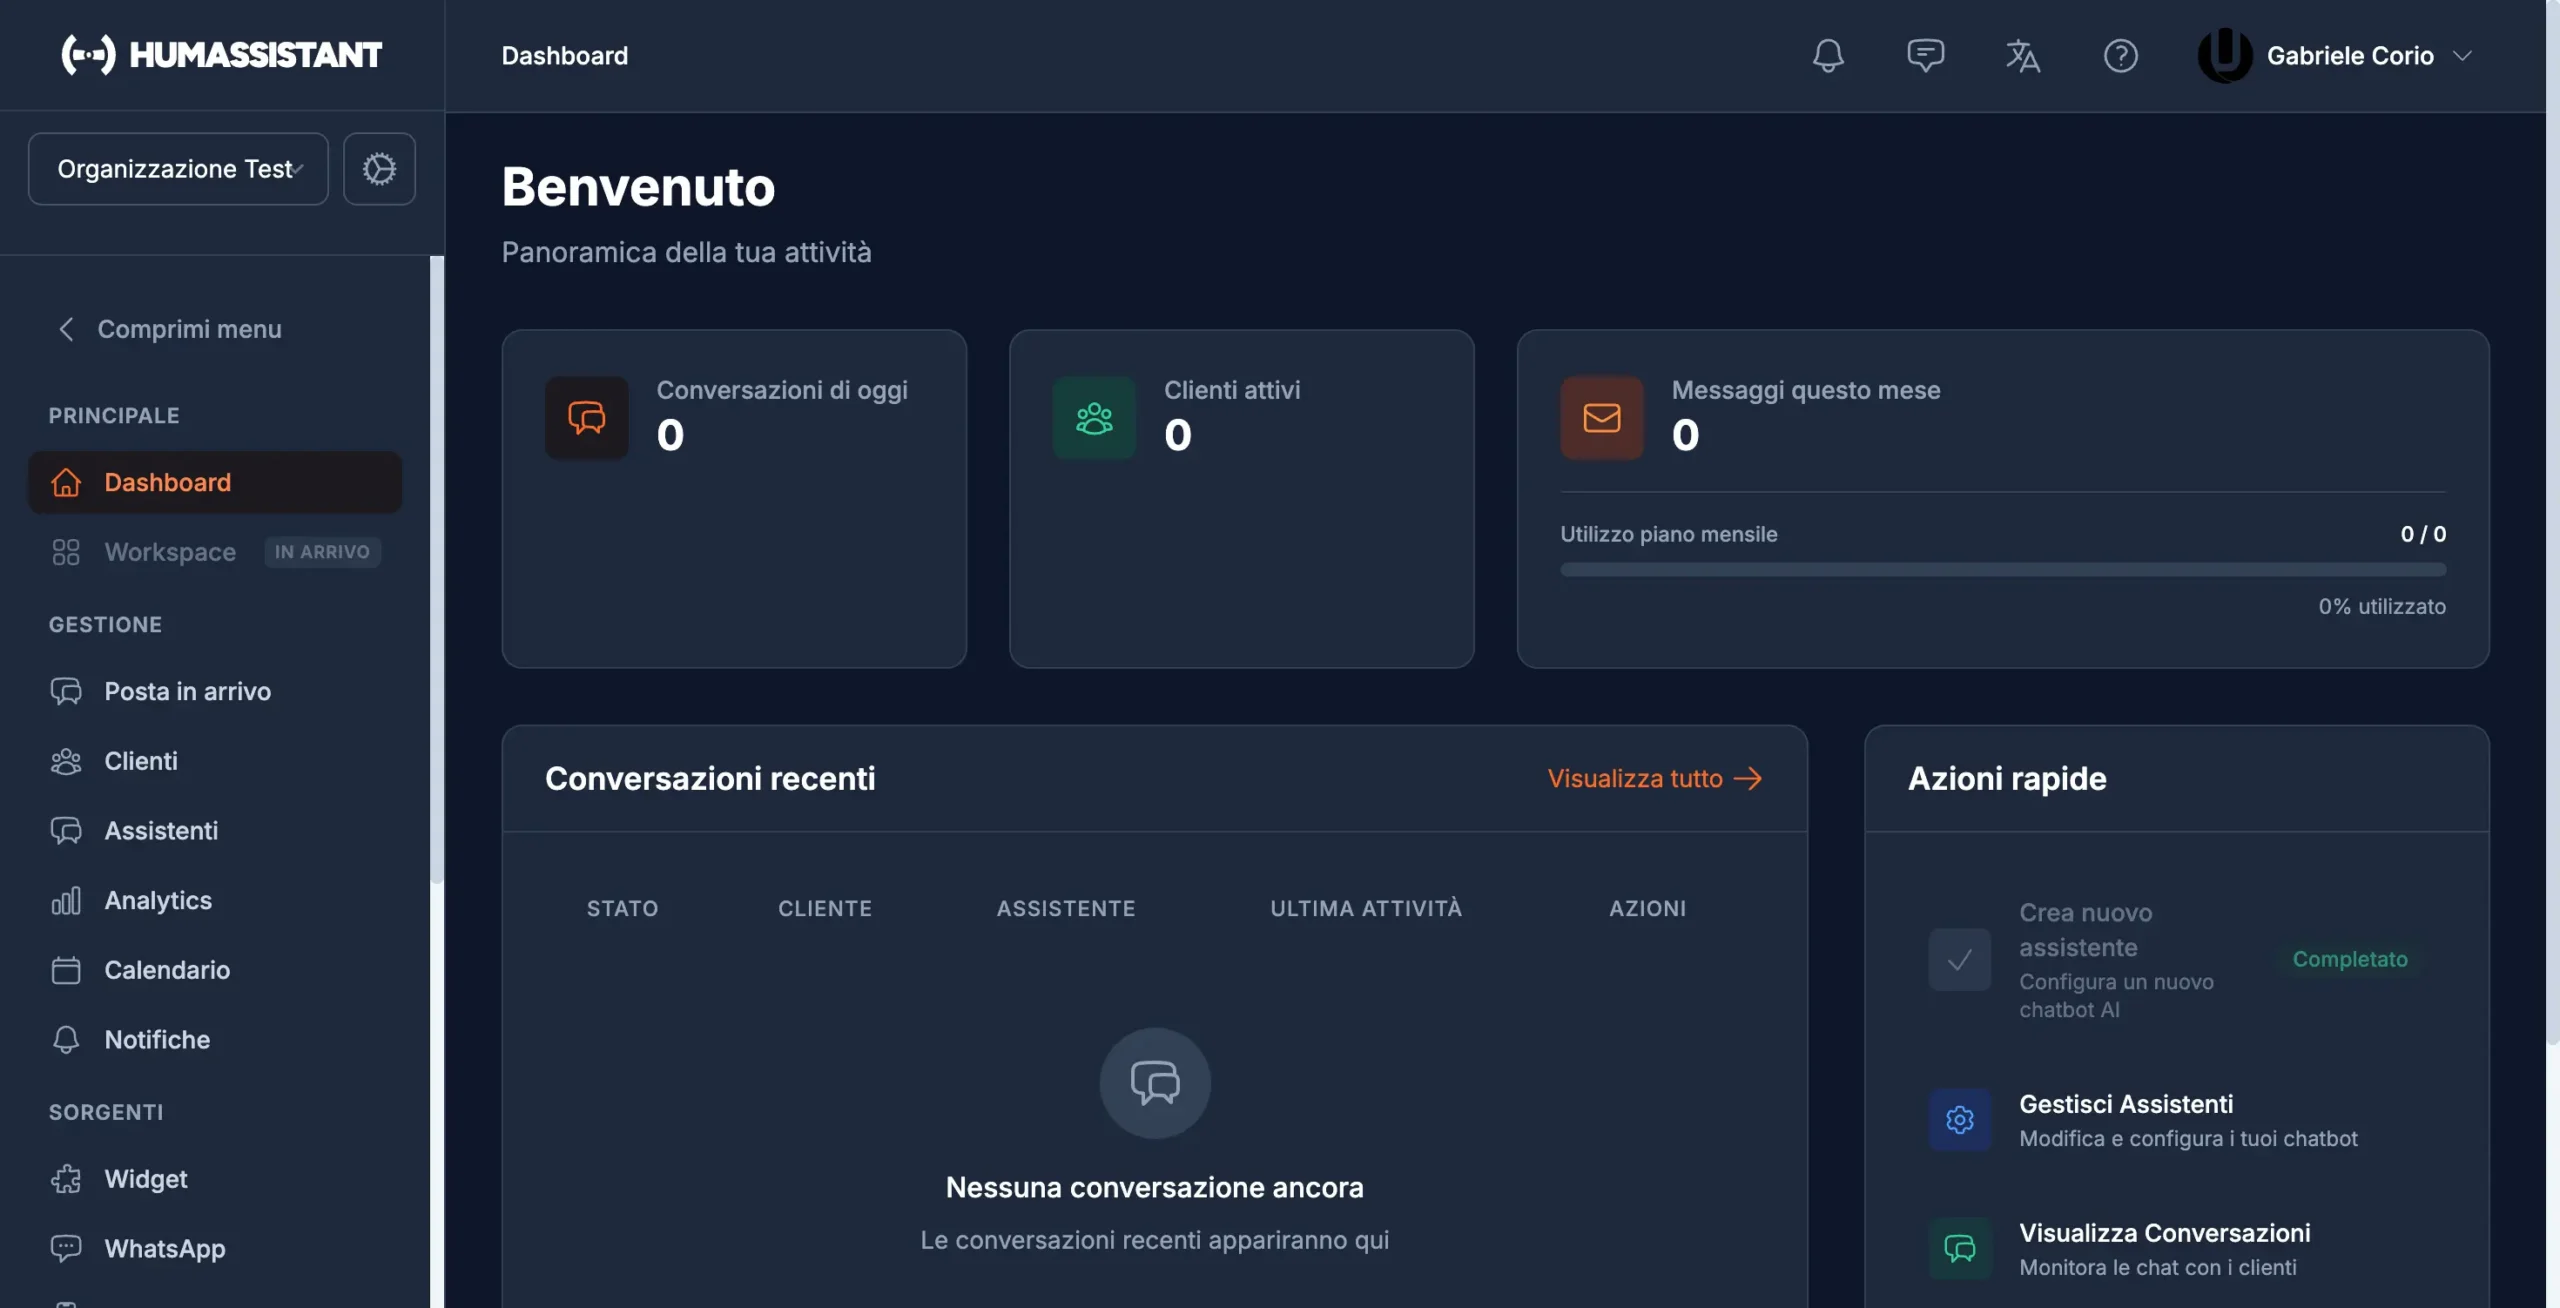
Task: Click the Messaggi questo mese envelope icon
Action: pyautogui.click(x=1601, y=418)
